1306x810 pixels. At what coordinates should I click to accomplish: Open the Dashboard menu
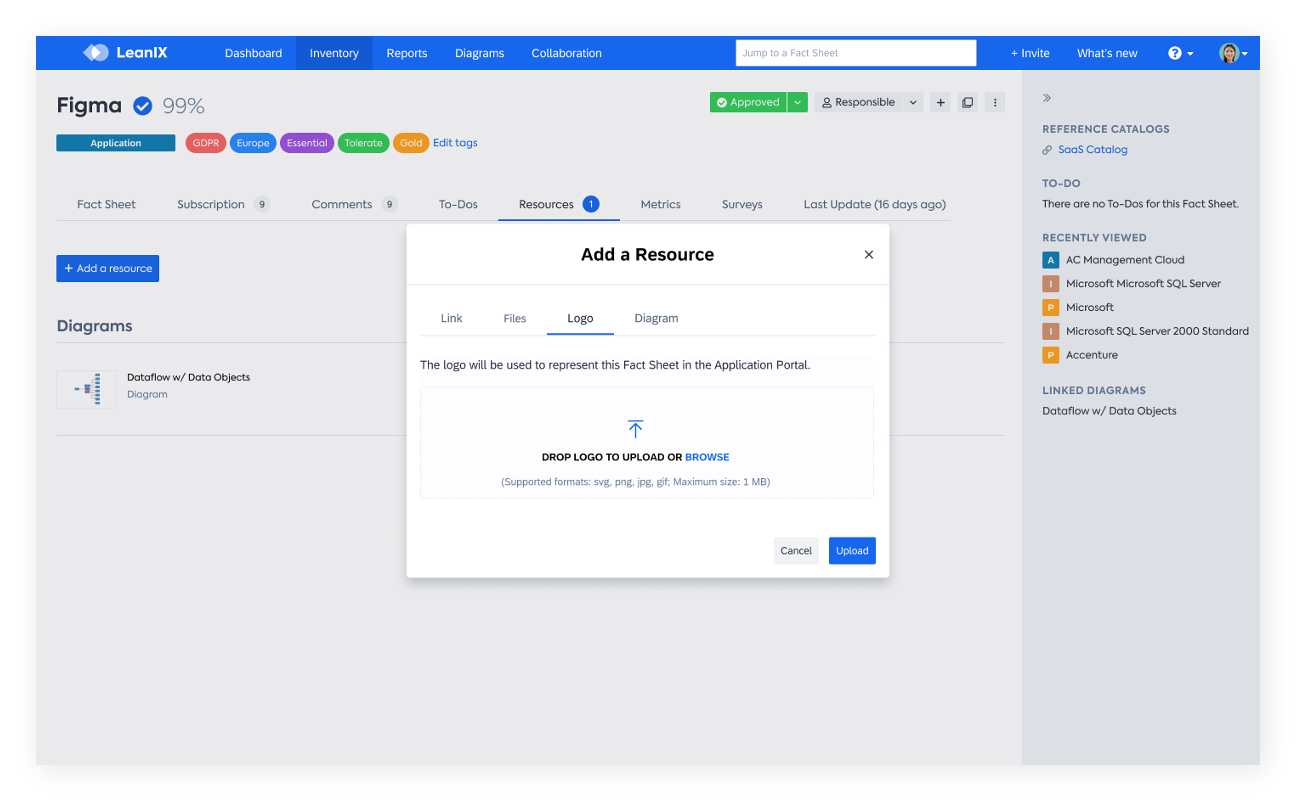point(253,53)
